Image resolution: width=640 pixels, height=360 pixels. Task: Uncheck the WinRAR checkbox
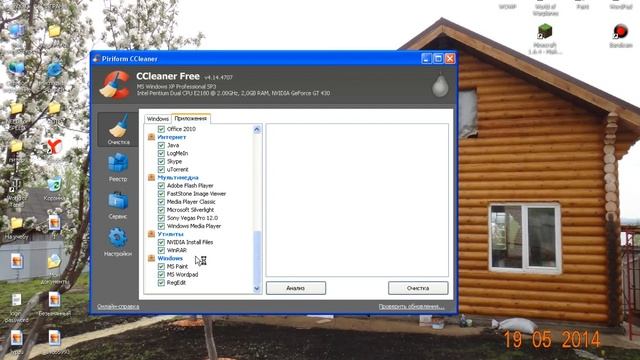[161, 250]
